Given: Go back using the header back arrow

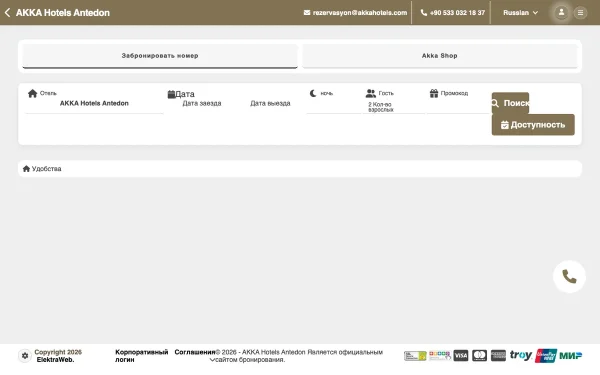Looking at the screenshot, I should [x=7, y=13].
